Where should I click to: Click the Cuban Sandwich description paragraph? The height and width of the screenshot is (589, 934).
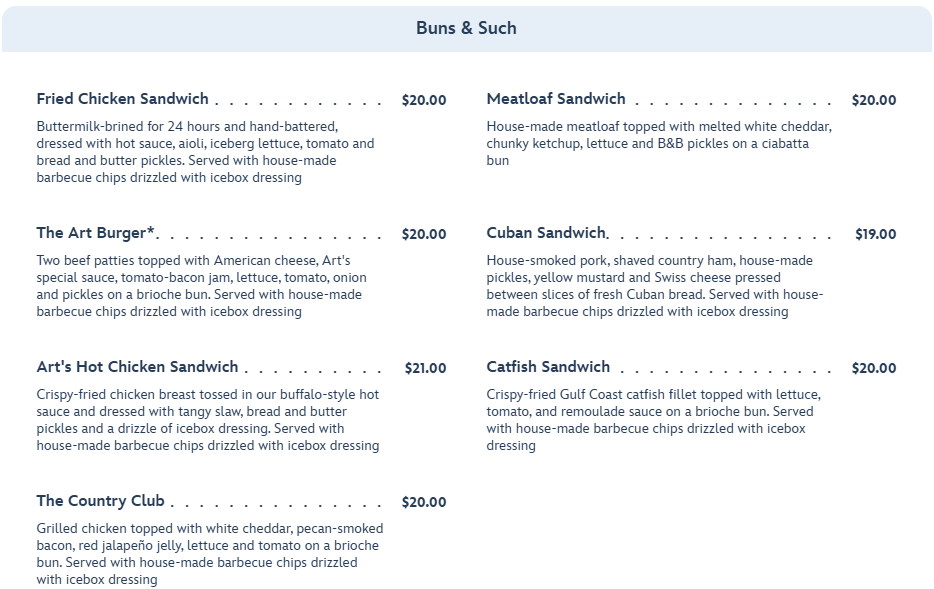pyautogui.click(x=654, y=286)
